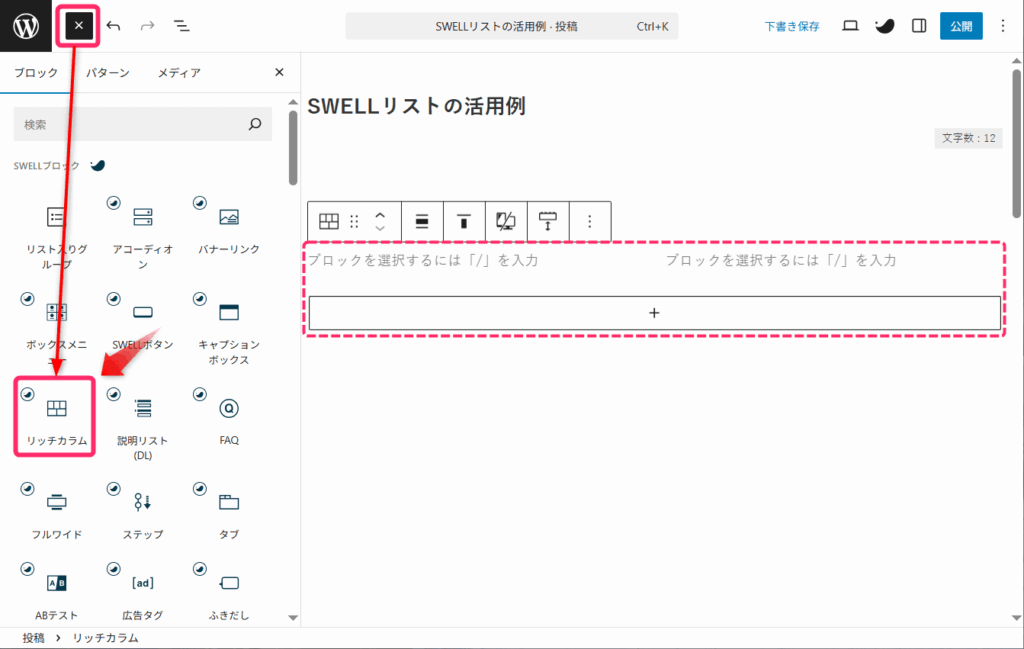Insert the 広告タグ block
The height and width of the screenshot is (649, 1024).
143,593
